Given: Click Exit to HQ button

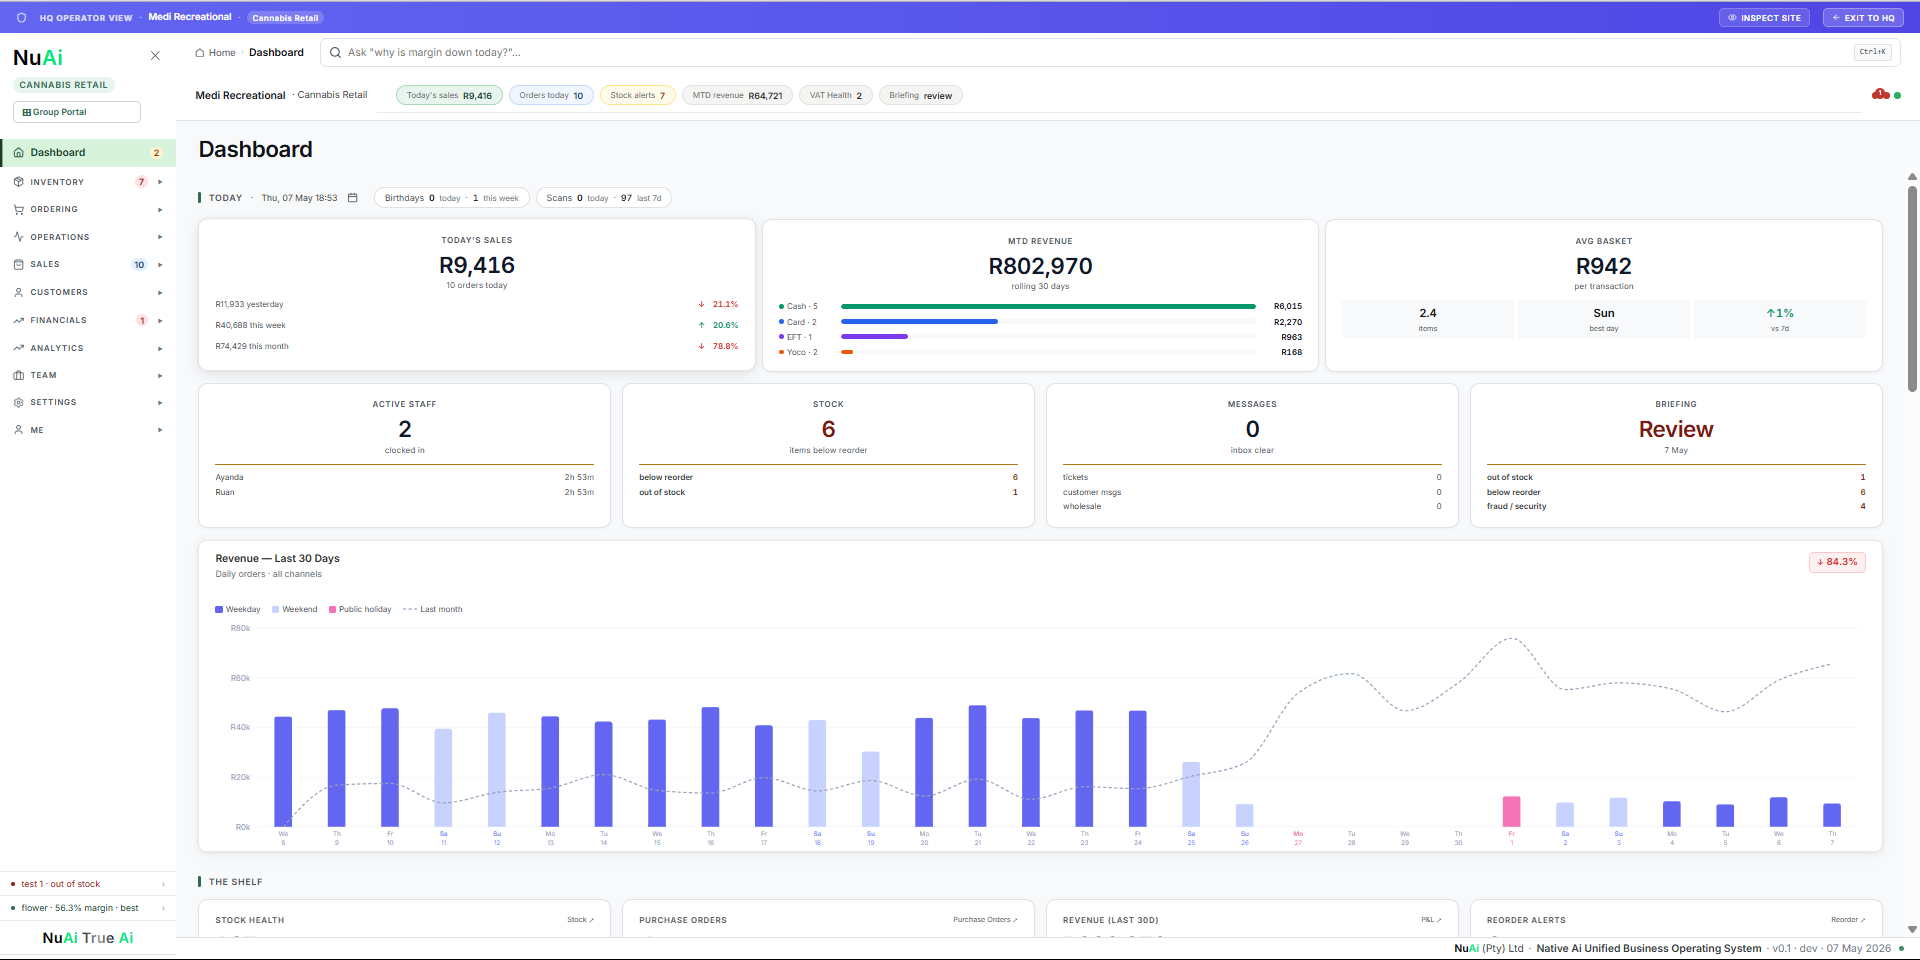Looking at the screenshot, I should pyautogui.click(x=1863, y=18).
